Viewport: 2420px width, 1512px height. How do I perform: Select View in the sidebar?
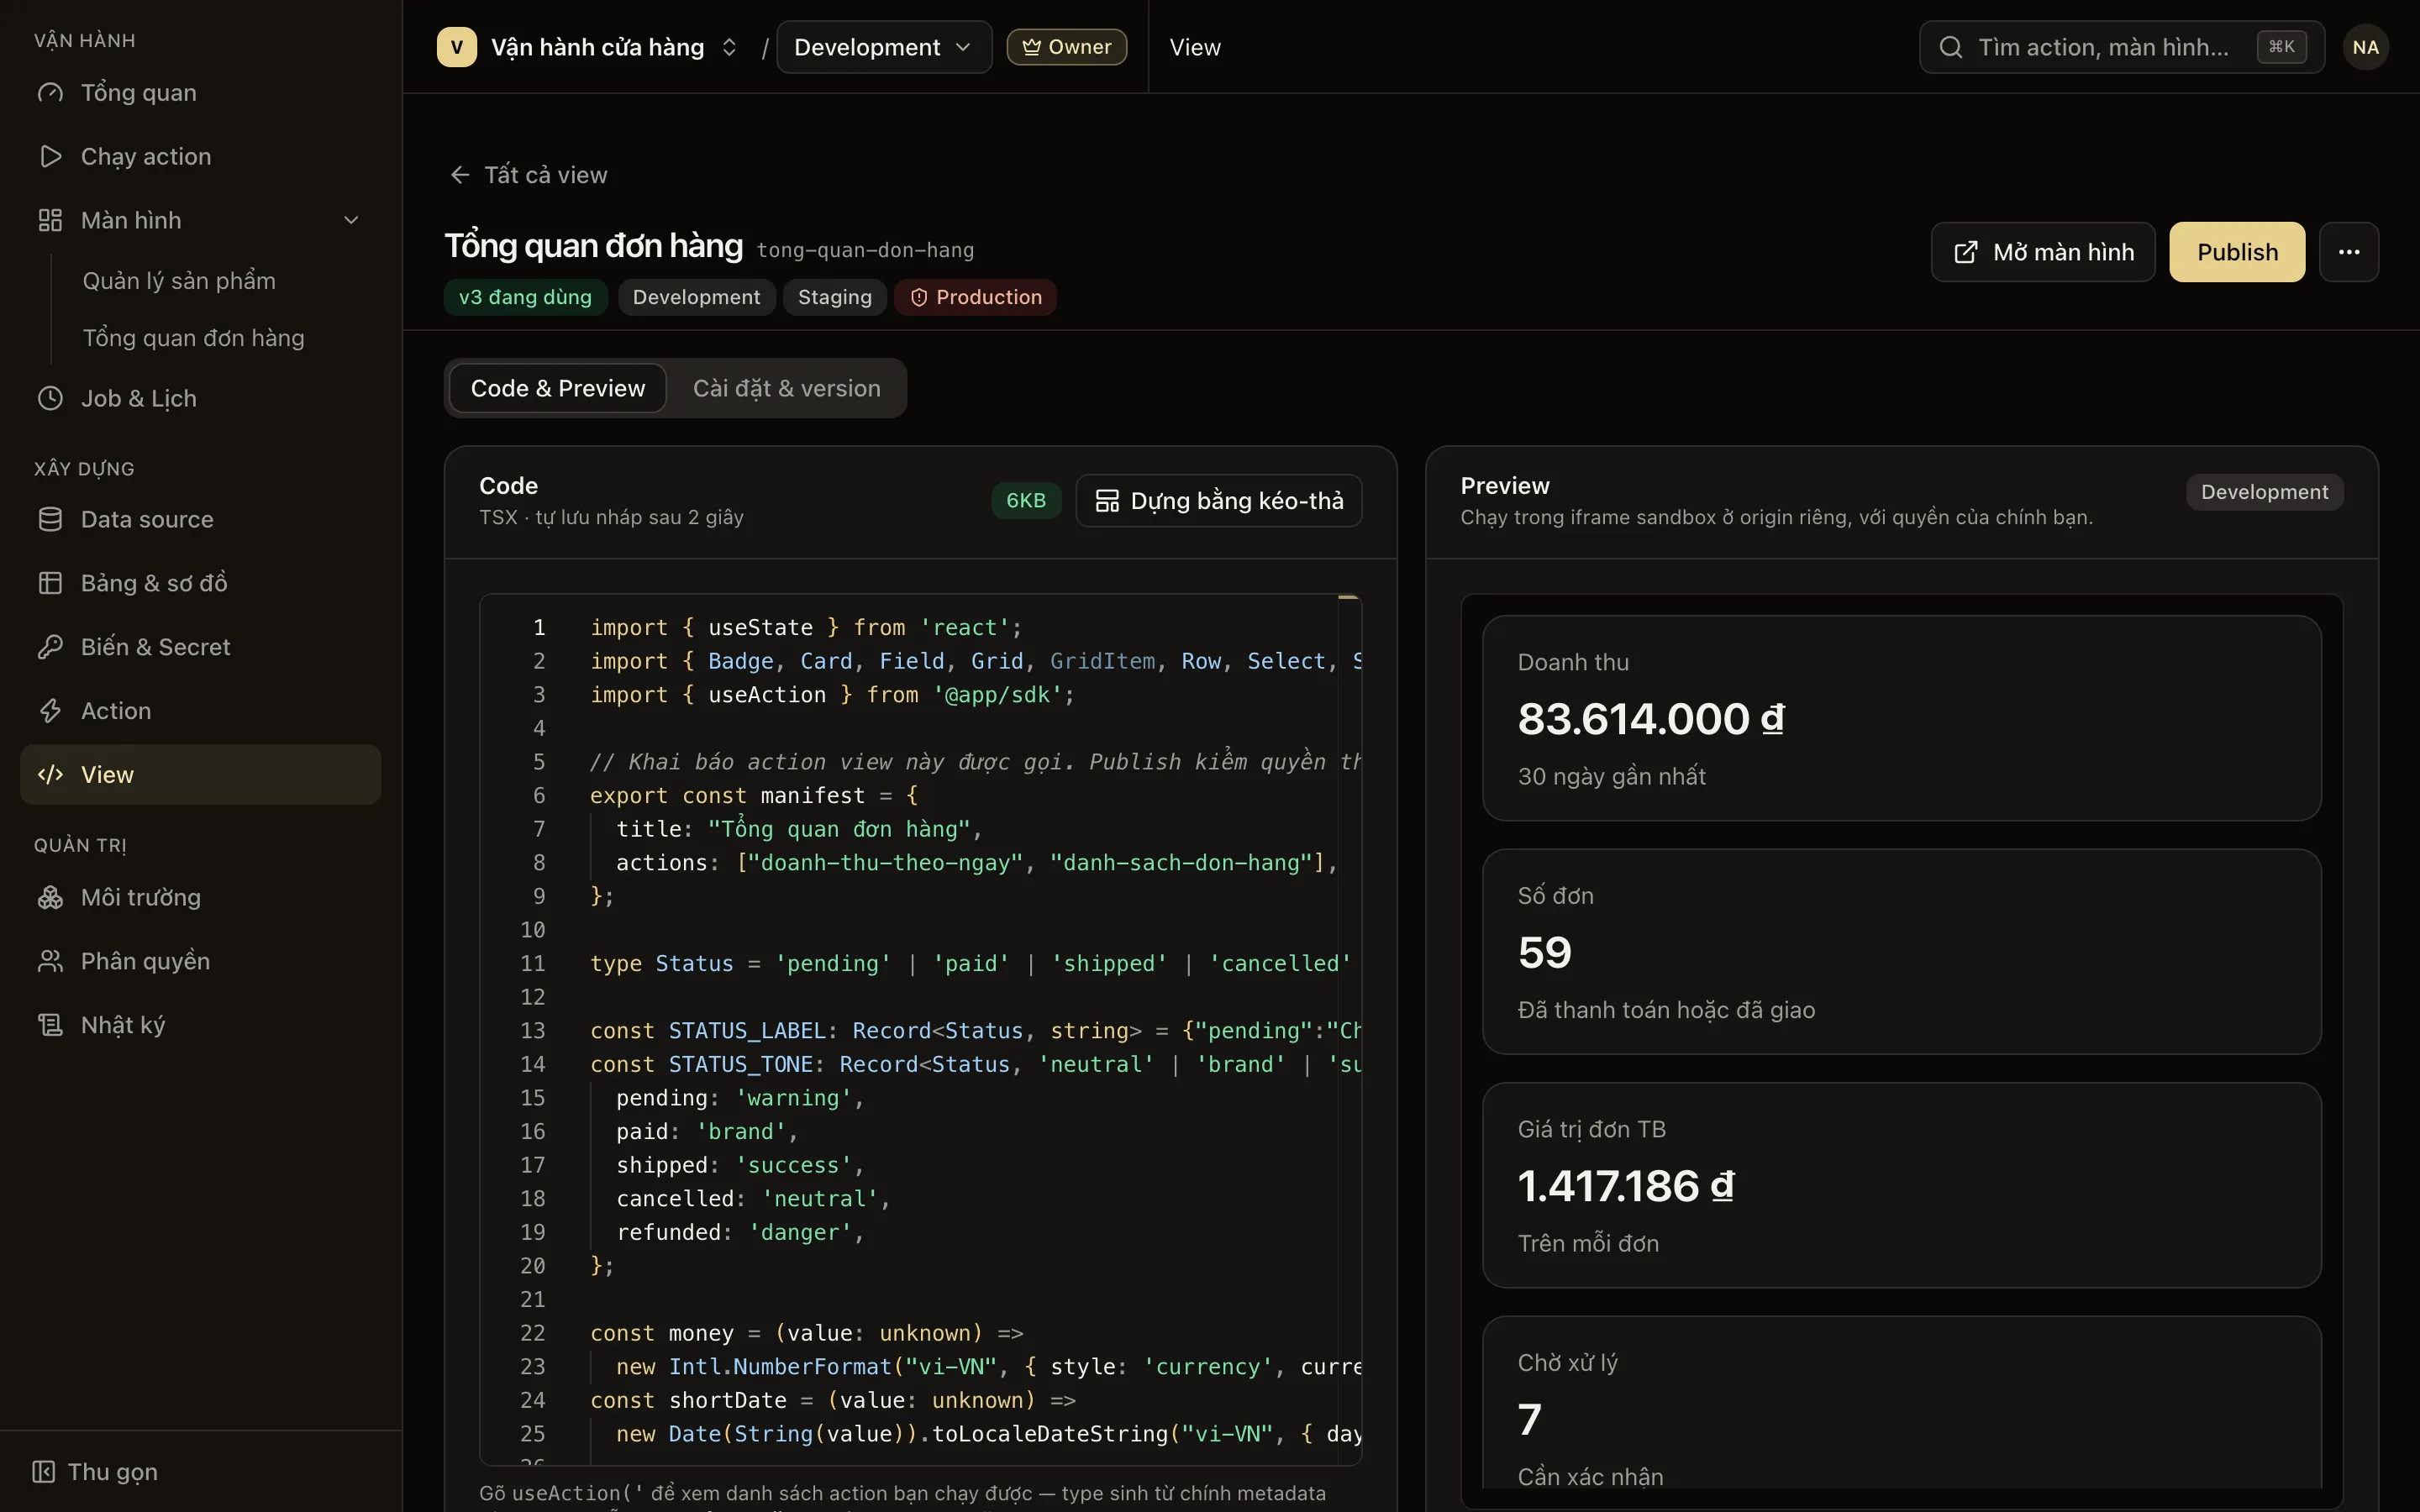(200, 775)
